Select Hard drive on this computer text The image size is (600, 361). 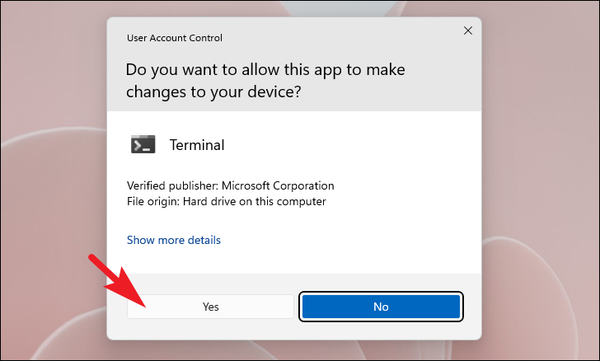(x=254, y=201)
